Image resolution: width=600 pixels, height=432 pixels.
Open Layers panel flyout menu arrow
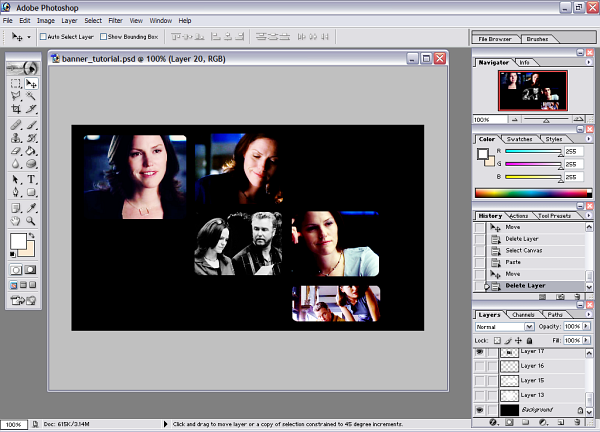(589, 314)
